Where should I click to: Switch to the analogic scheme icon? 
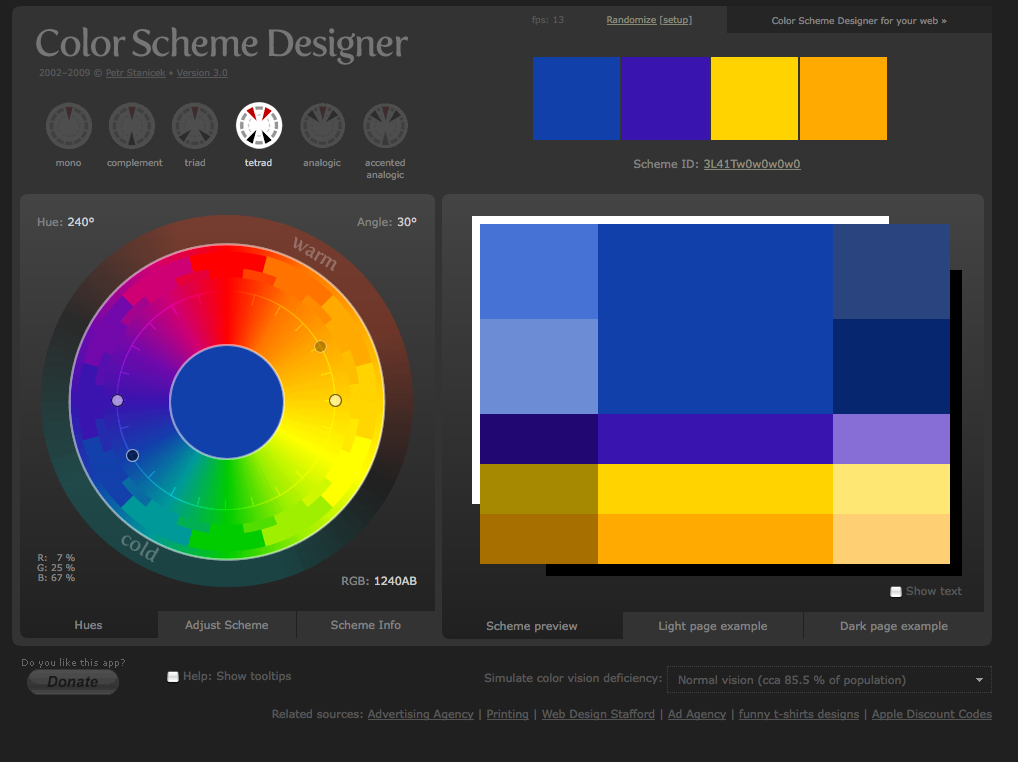322,126
